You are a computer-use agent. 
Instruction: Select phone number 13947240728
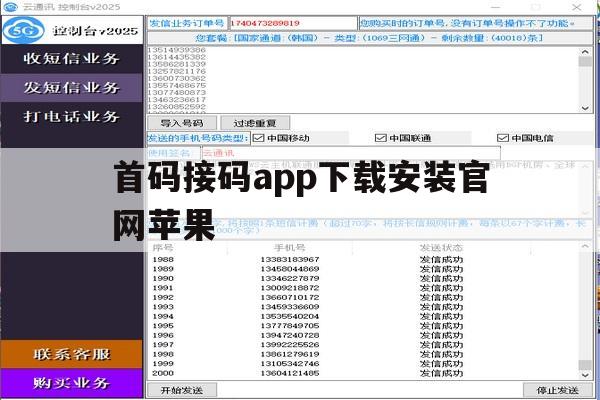(x=290, y=335)
